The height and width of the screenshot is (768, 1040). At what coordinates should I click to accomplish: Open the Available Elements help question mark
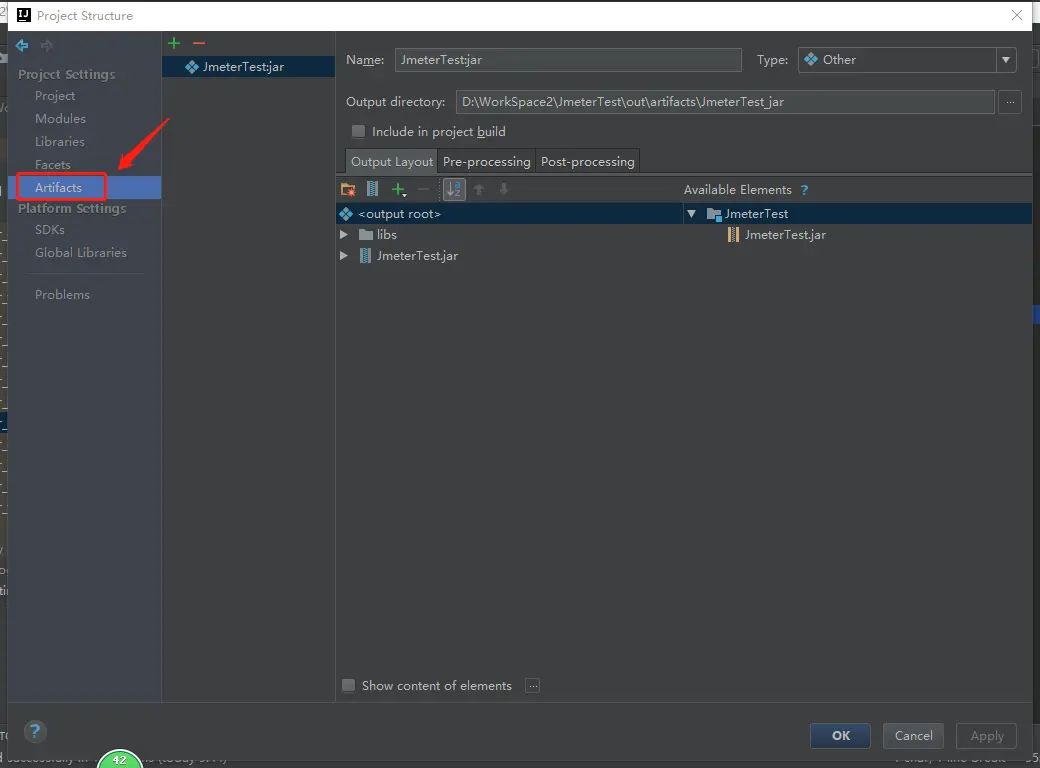[805, 190]
